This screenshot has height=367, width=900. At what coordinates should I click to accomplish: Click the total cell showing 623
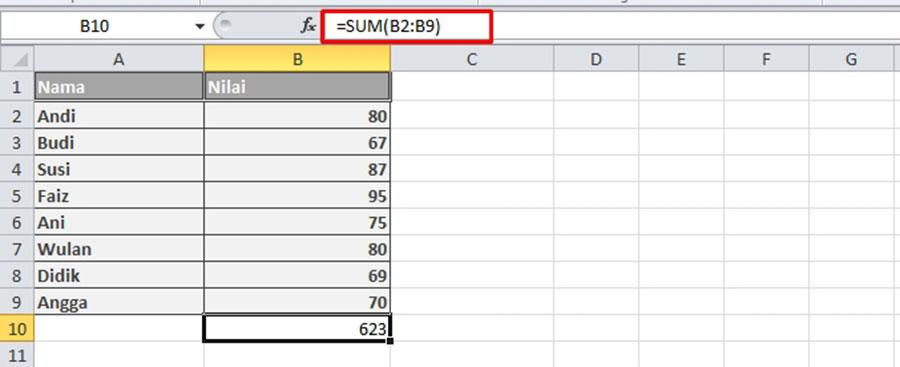click(x=297, y=329)
